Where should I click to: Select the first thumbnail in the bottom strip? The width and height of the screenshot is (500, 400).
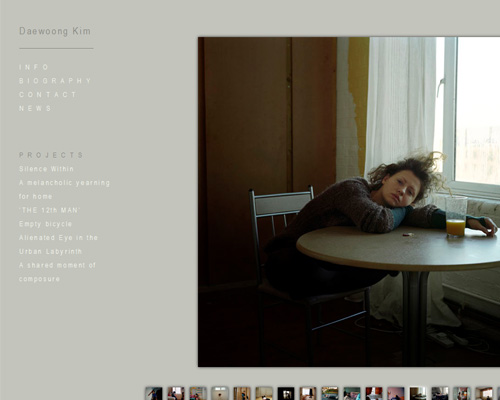(154, 393)
